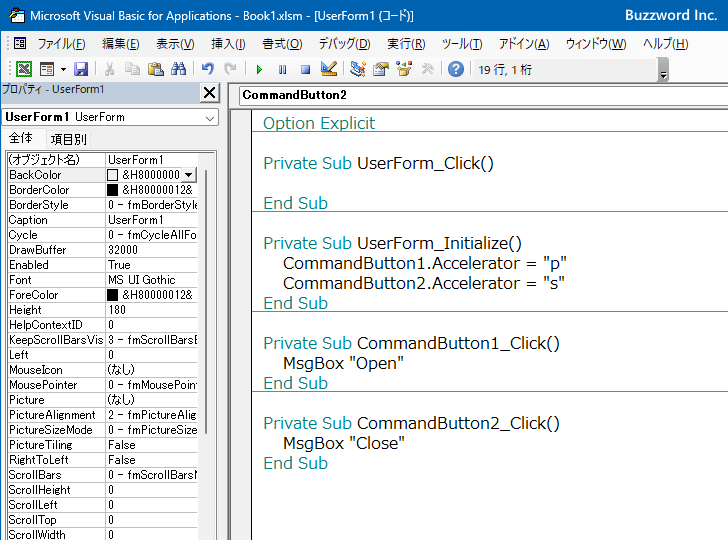Select the ScrollBars property row
The width and height of the screenshot is (728, 540).
pos(102,475)
